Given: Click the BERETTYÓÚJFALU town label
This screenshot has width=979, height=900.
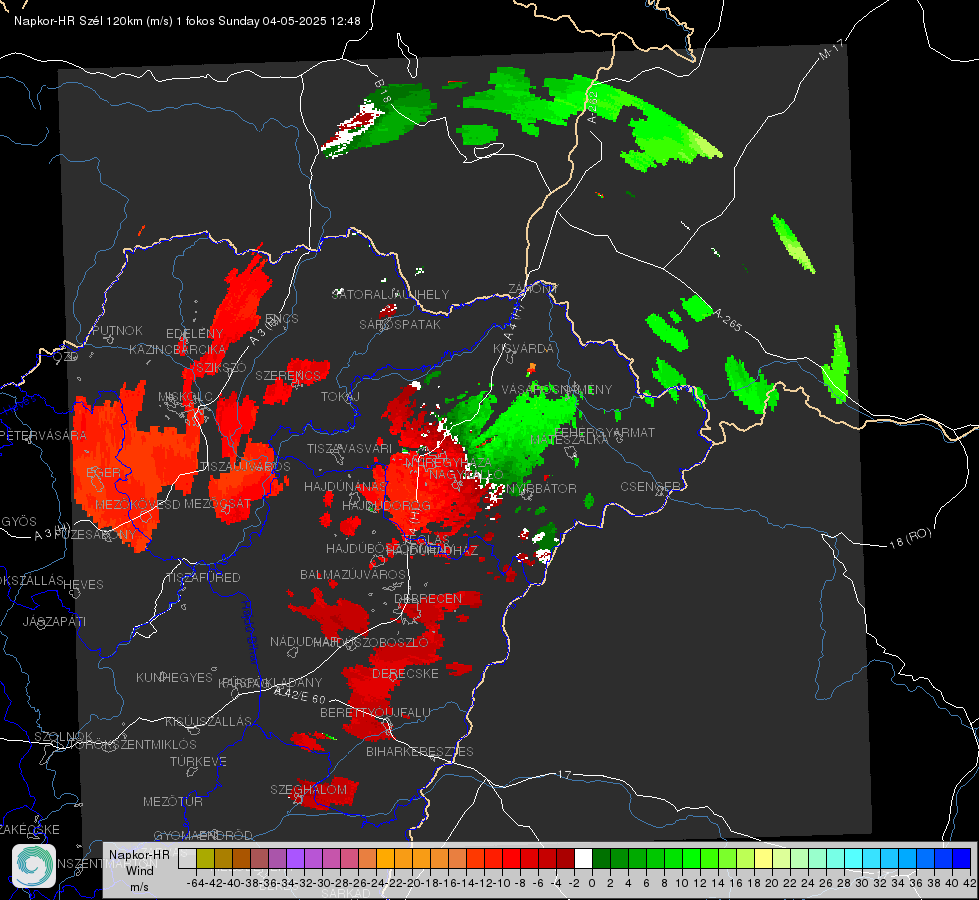Looking at the screenshot, I should [375, 712].
